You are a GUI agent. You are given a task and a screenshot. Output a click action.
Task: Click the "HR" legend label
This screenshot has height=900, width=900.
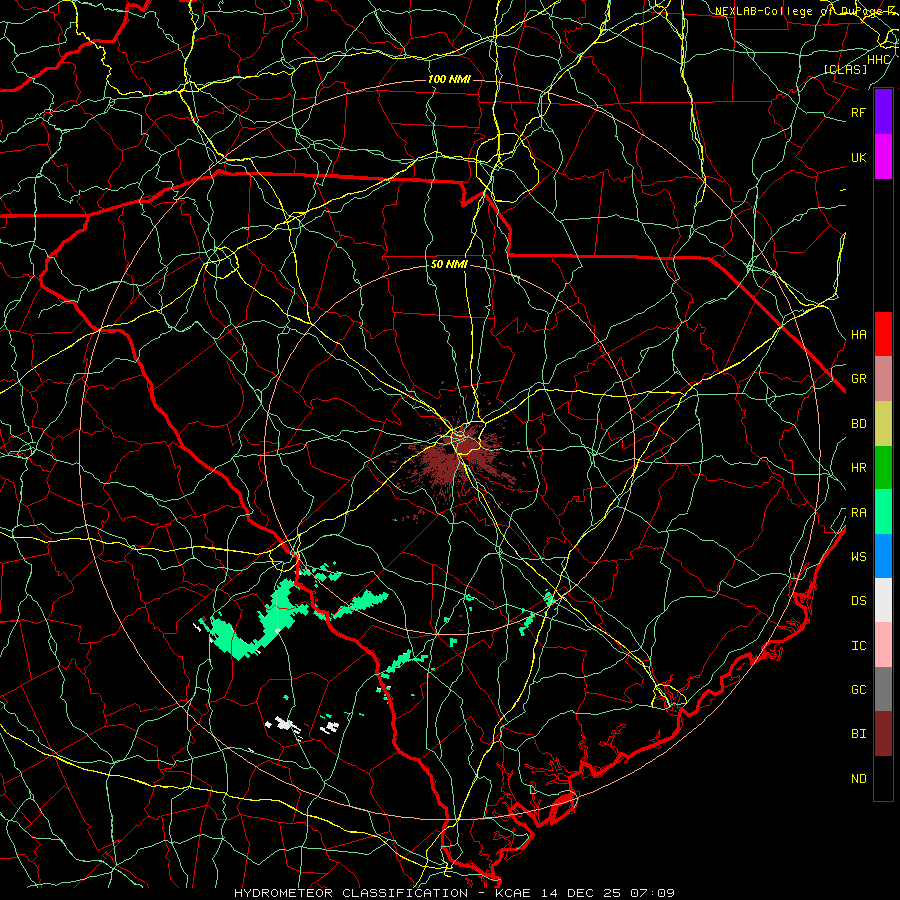coord(858,468)
